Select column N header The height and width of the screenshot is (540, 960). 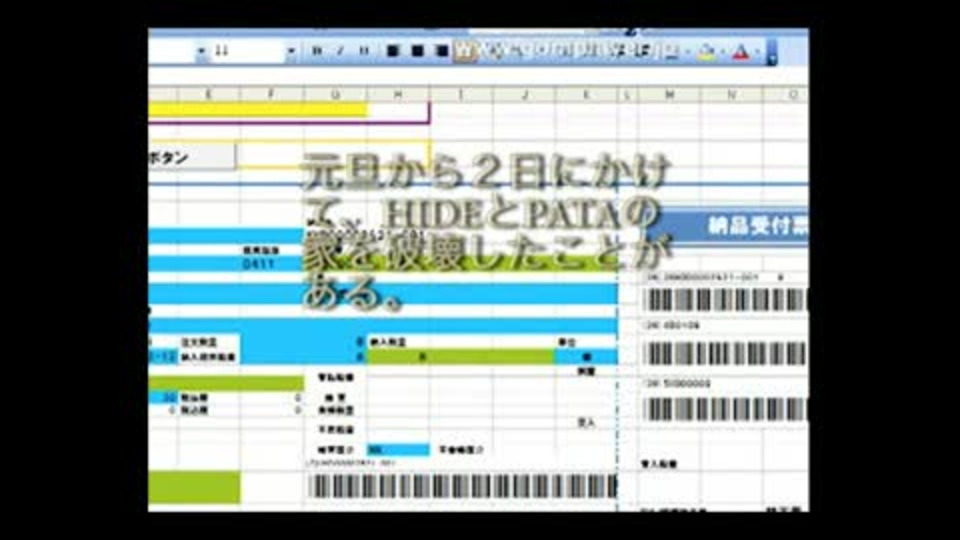(732, 94)
